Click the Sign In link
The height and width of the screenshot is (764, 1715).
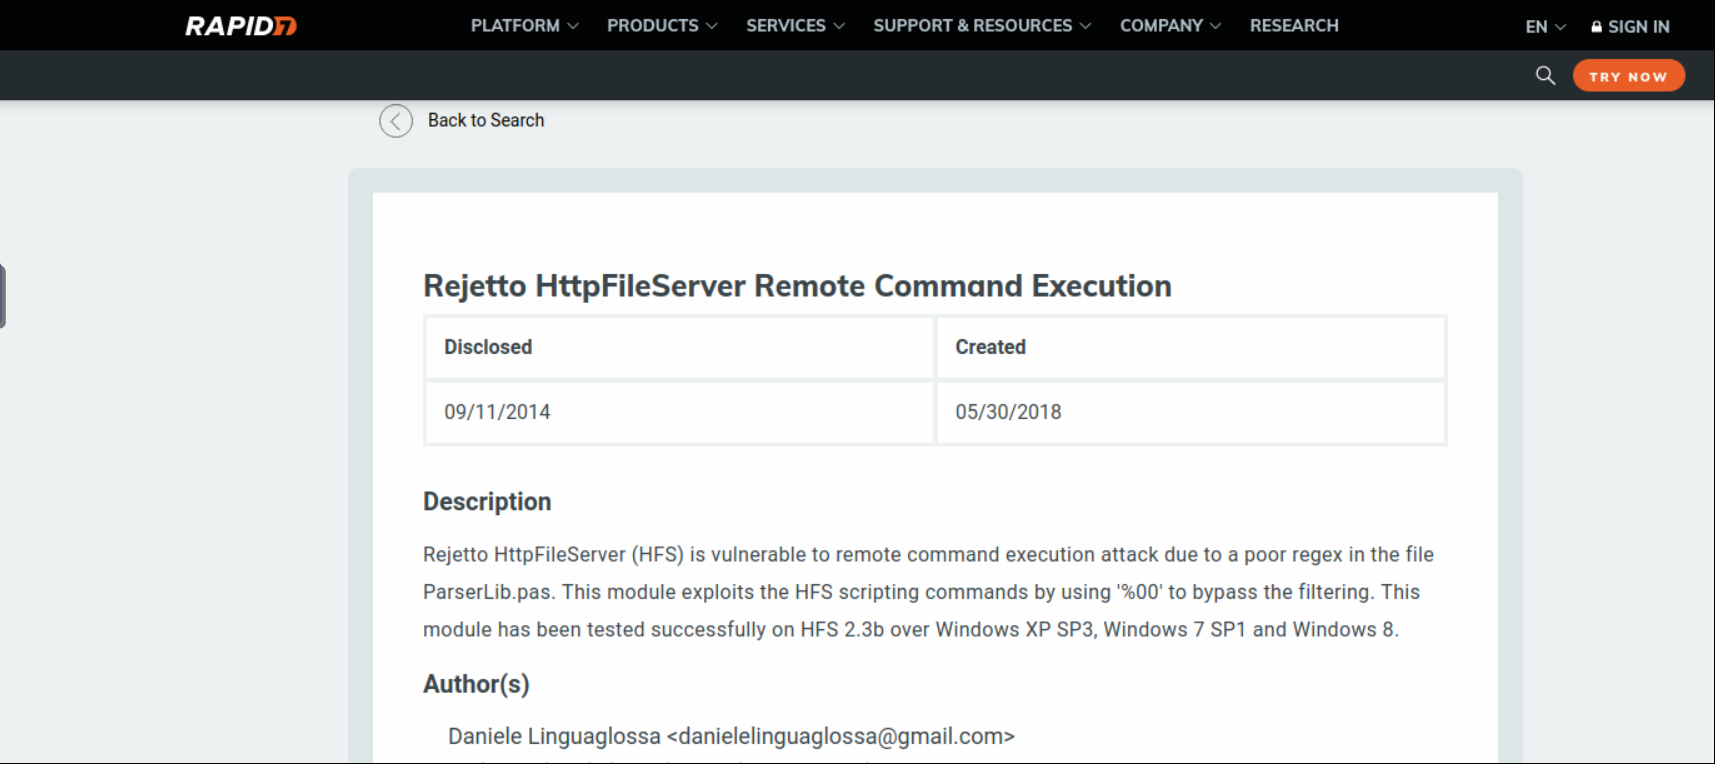click(x=1630, y=26)
